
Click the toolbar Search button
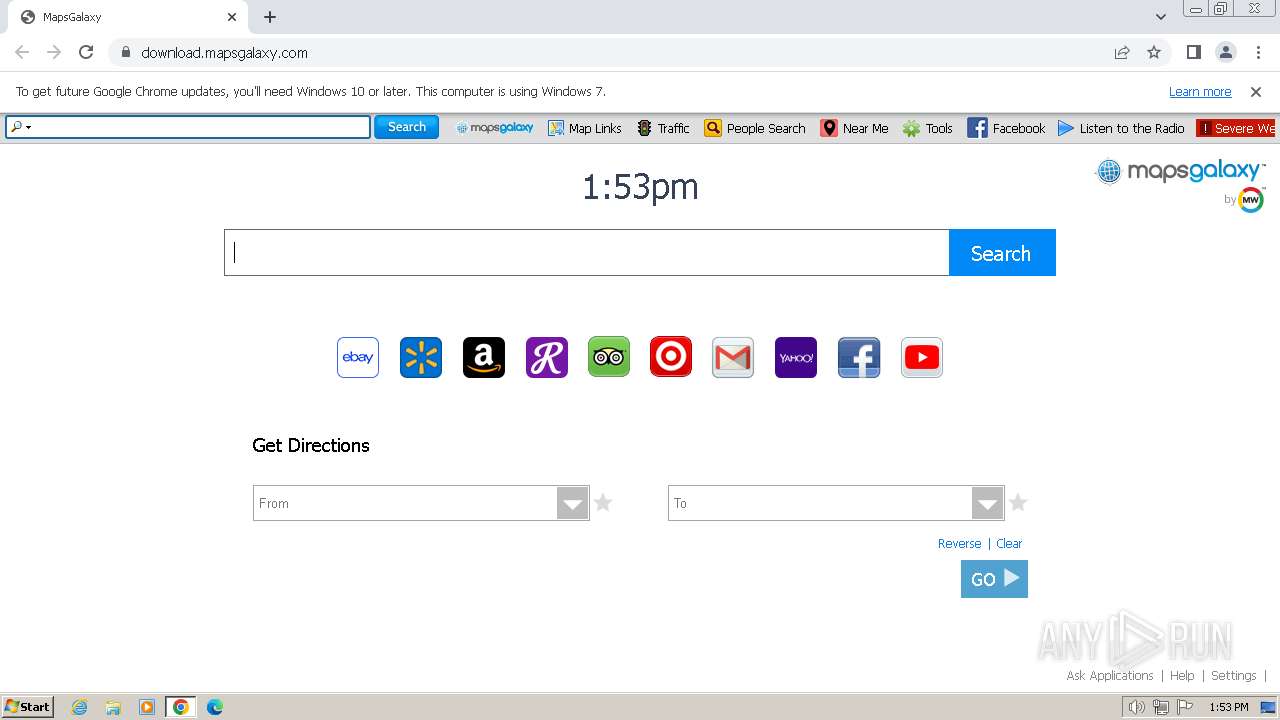pos(407,127)
